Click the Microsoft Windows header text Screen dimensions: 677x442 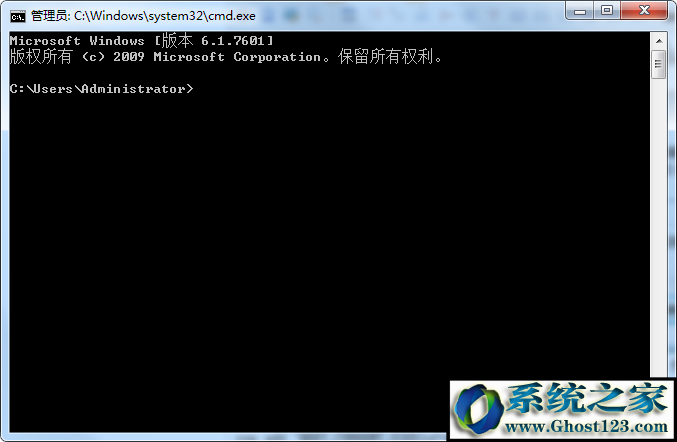(x=77, y=41)
